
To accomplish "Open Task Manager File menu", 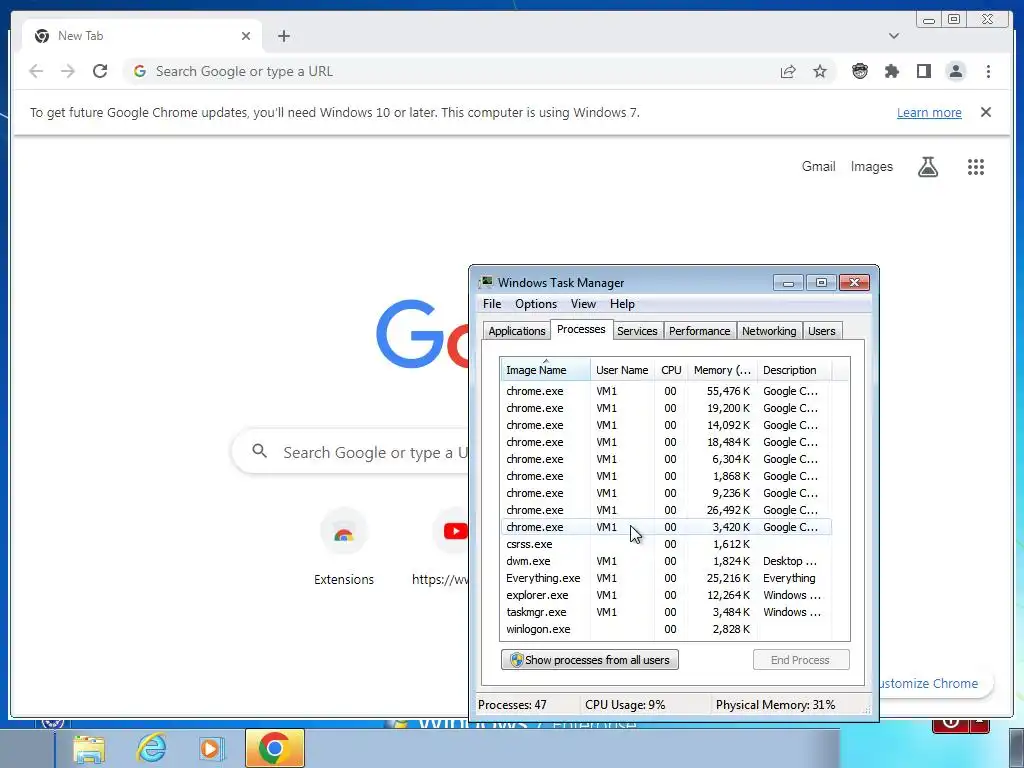I will 492,304.
